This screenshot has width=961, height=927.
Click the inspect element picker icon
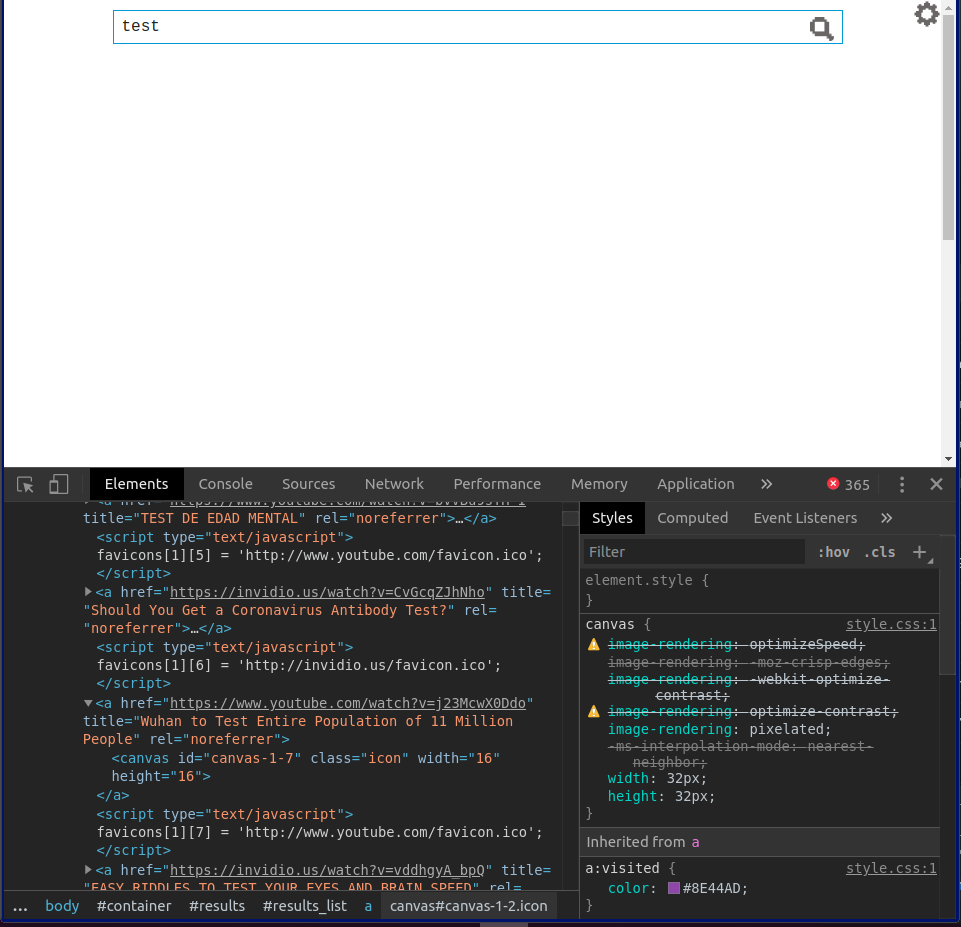24,484
